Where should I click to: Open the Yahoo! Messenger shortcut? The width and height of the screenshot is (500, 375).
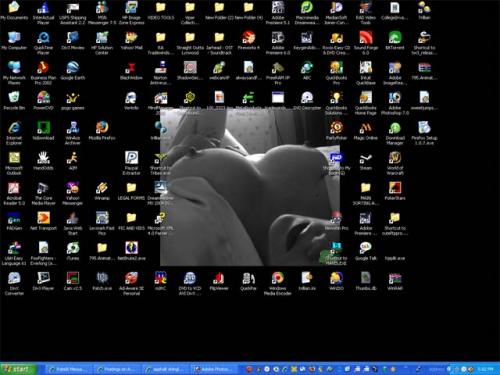[73, 193]
